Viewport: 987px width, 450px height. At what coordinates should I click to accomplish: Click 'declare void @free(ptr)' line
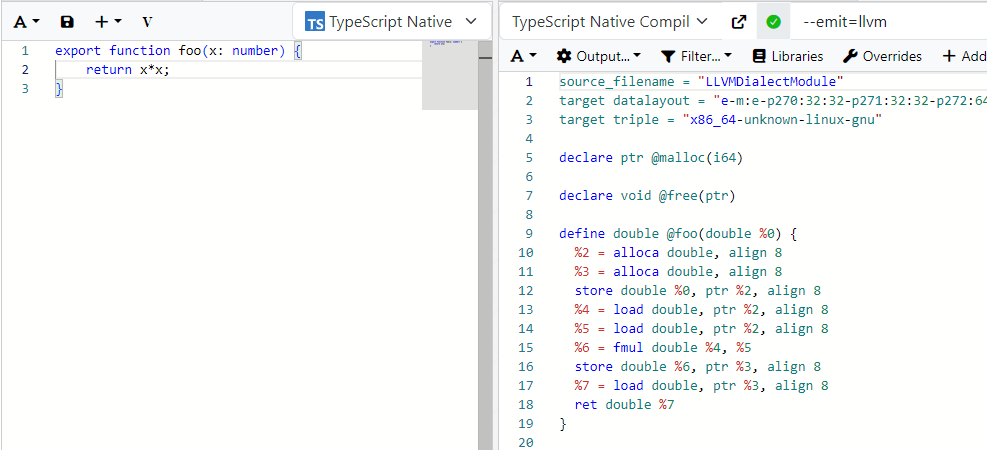[647, 195]
